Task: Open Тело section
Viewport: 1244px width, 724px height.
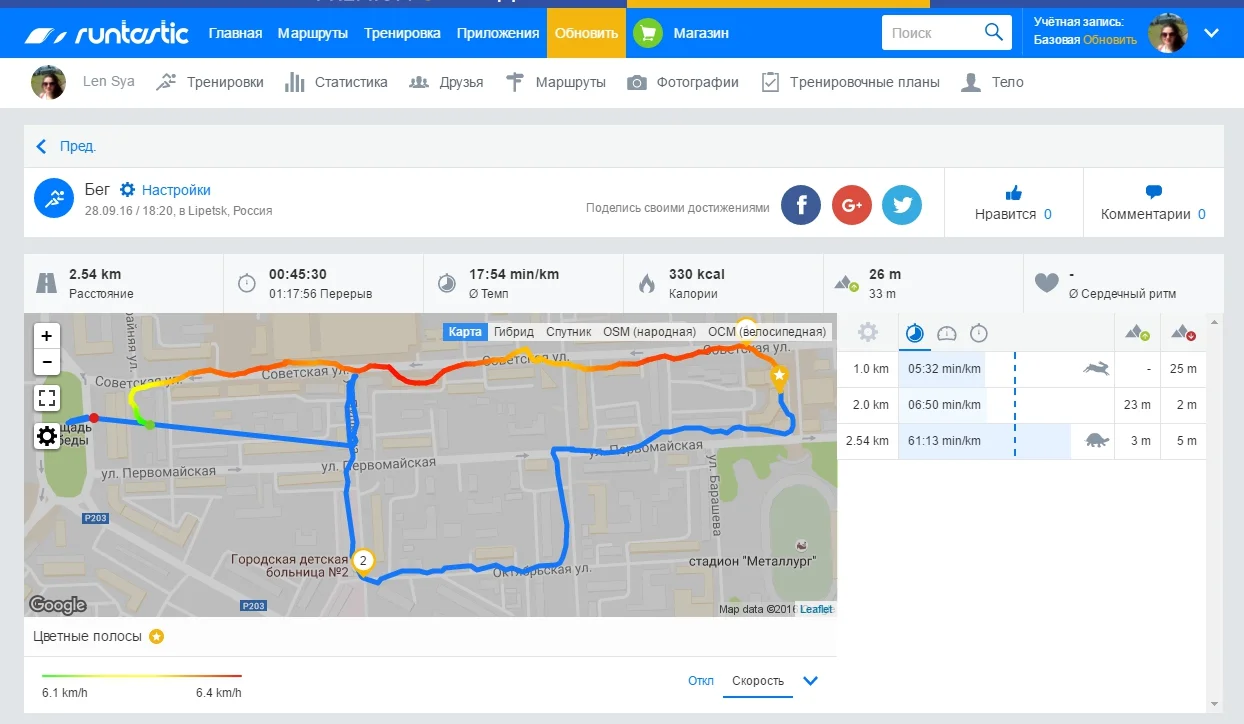Action: pos(992,82)
